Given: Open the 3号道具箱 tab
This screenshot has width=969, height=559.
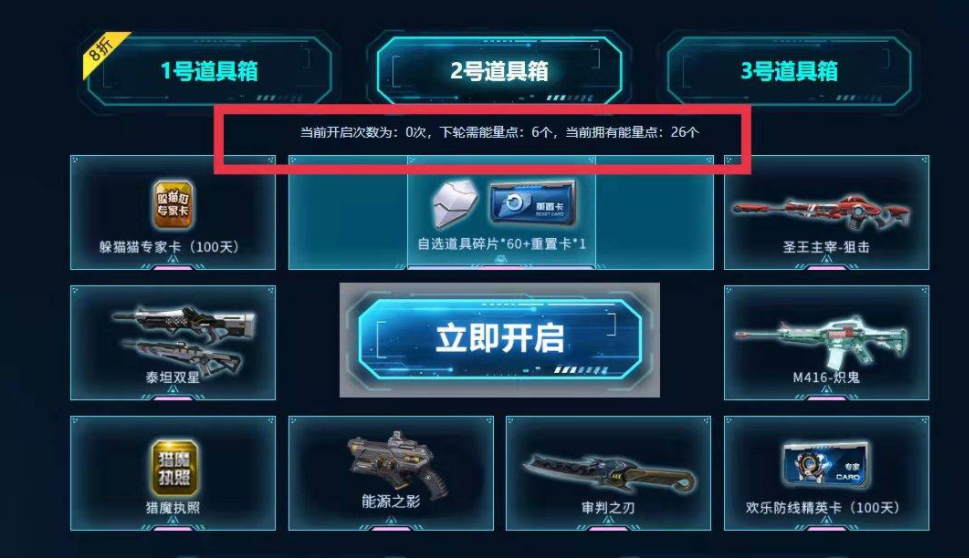Looking at the screenshot, I should pos(789,70).
